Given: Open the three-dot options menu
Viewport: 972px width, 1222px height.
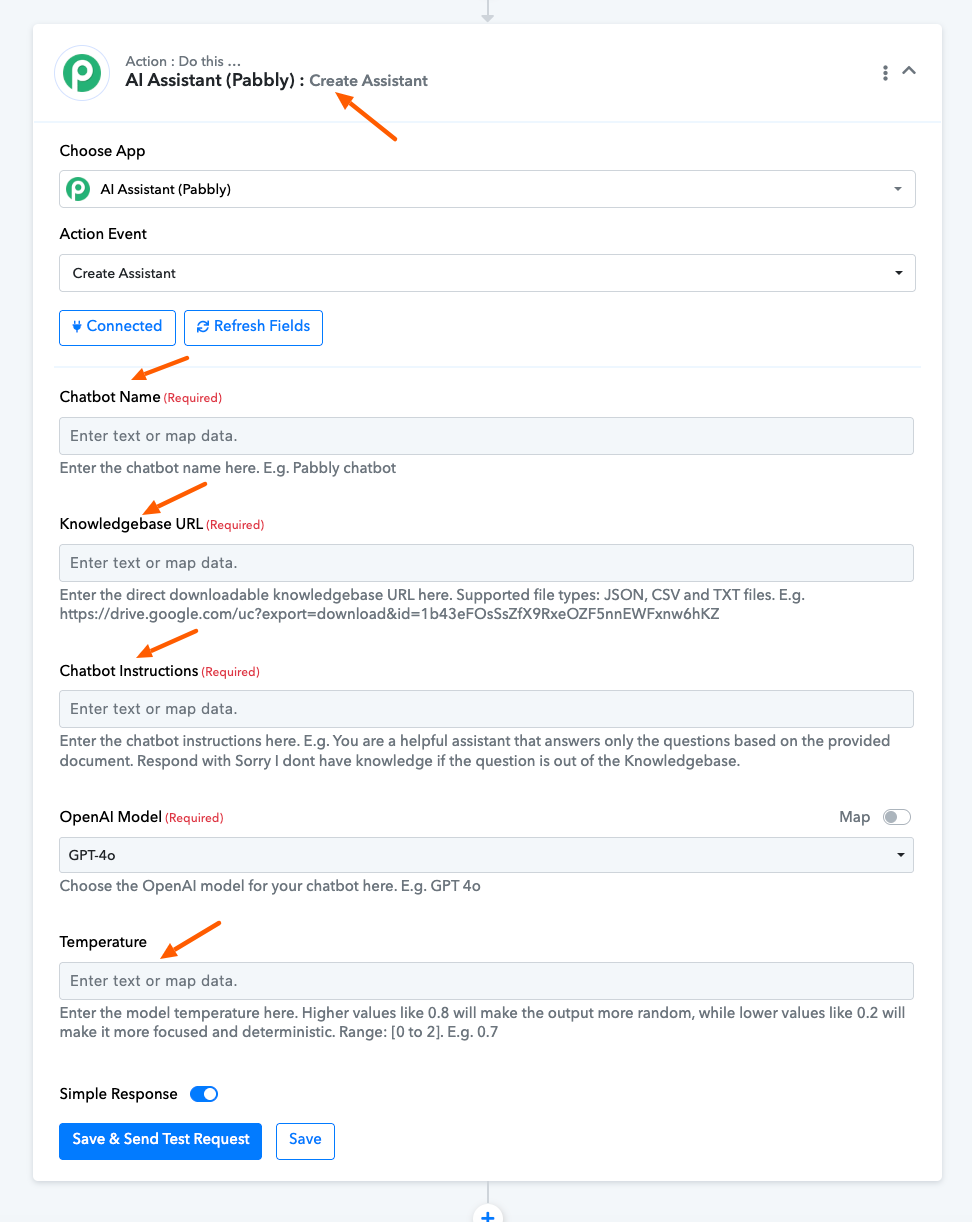Looking at the screenshot, I should pyautogui.click(x=885, y=73).
